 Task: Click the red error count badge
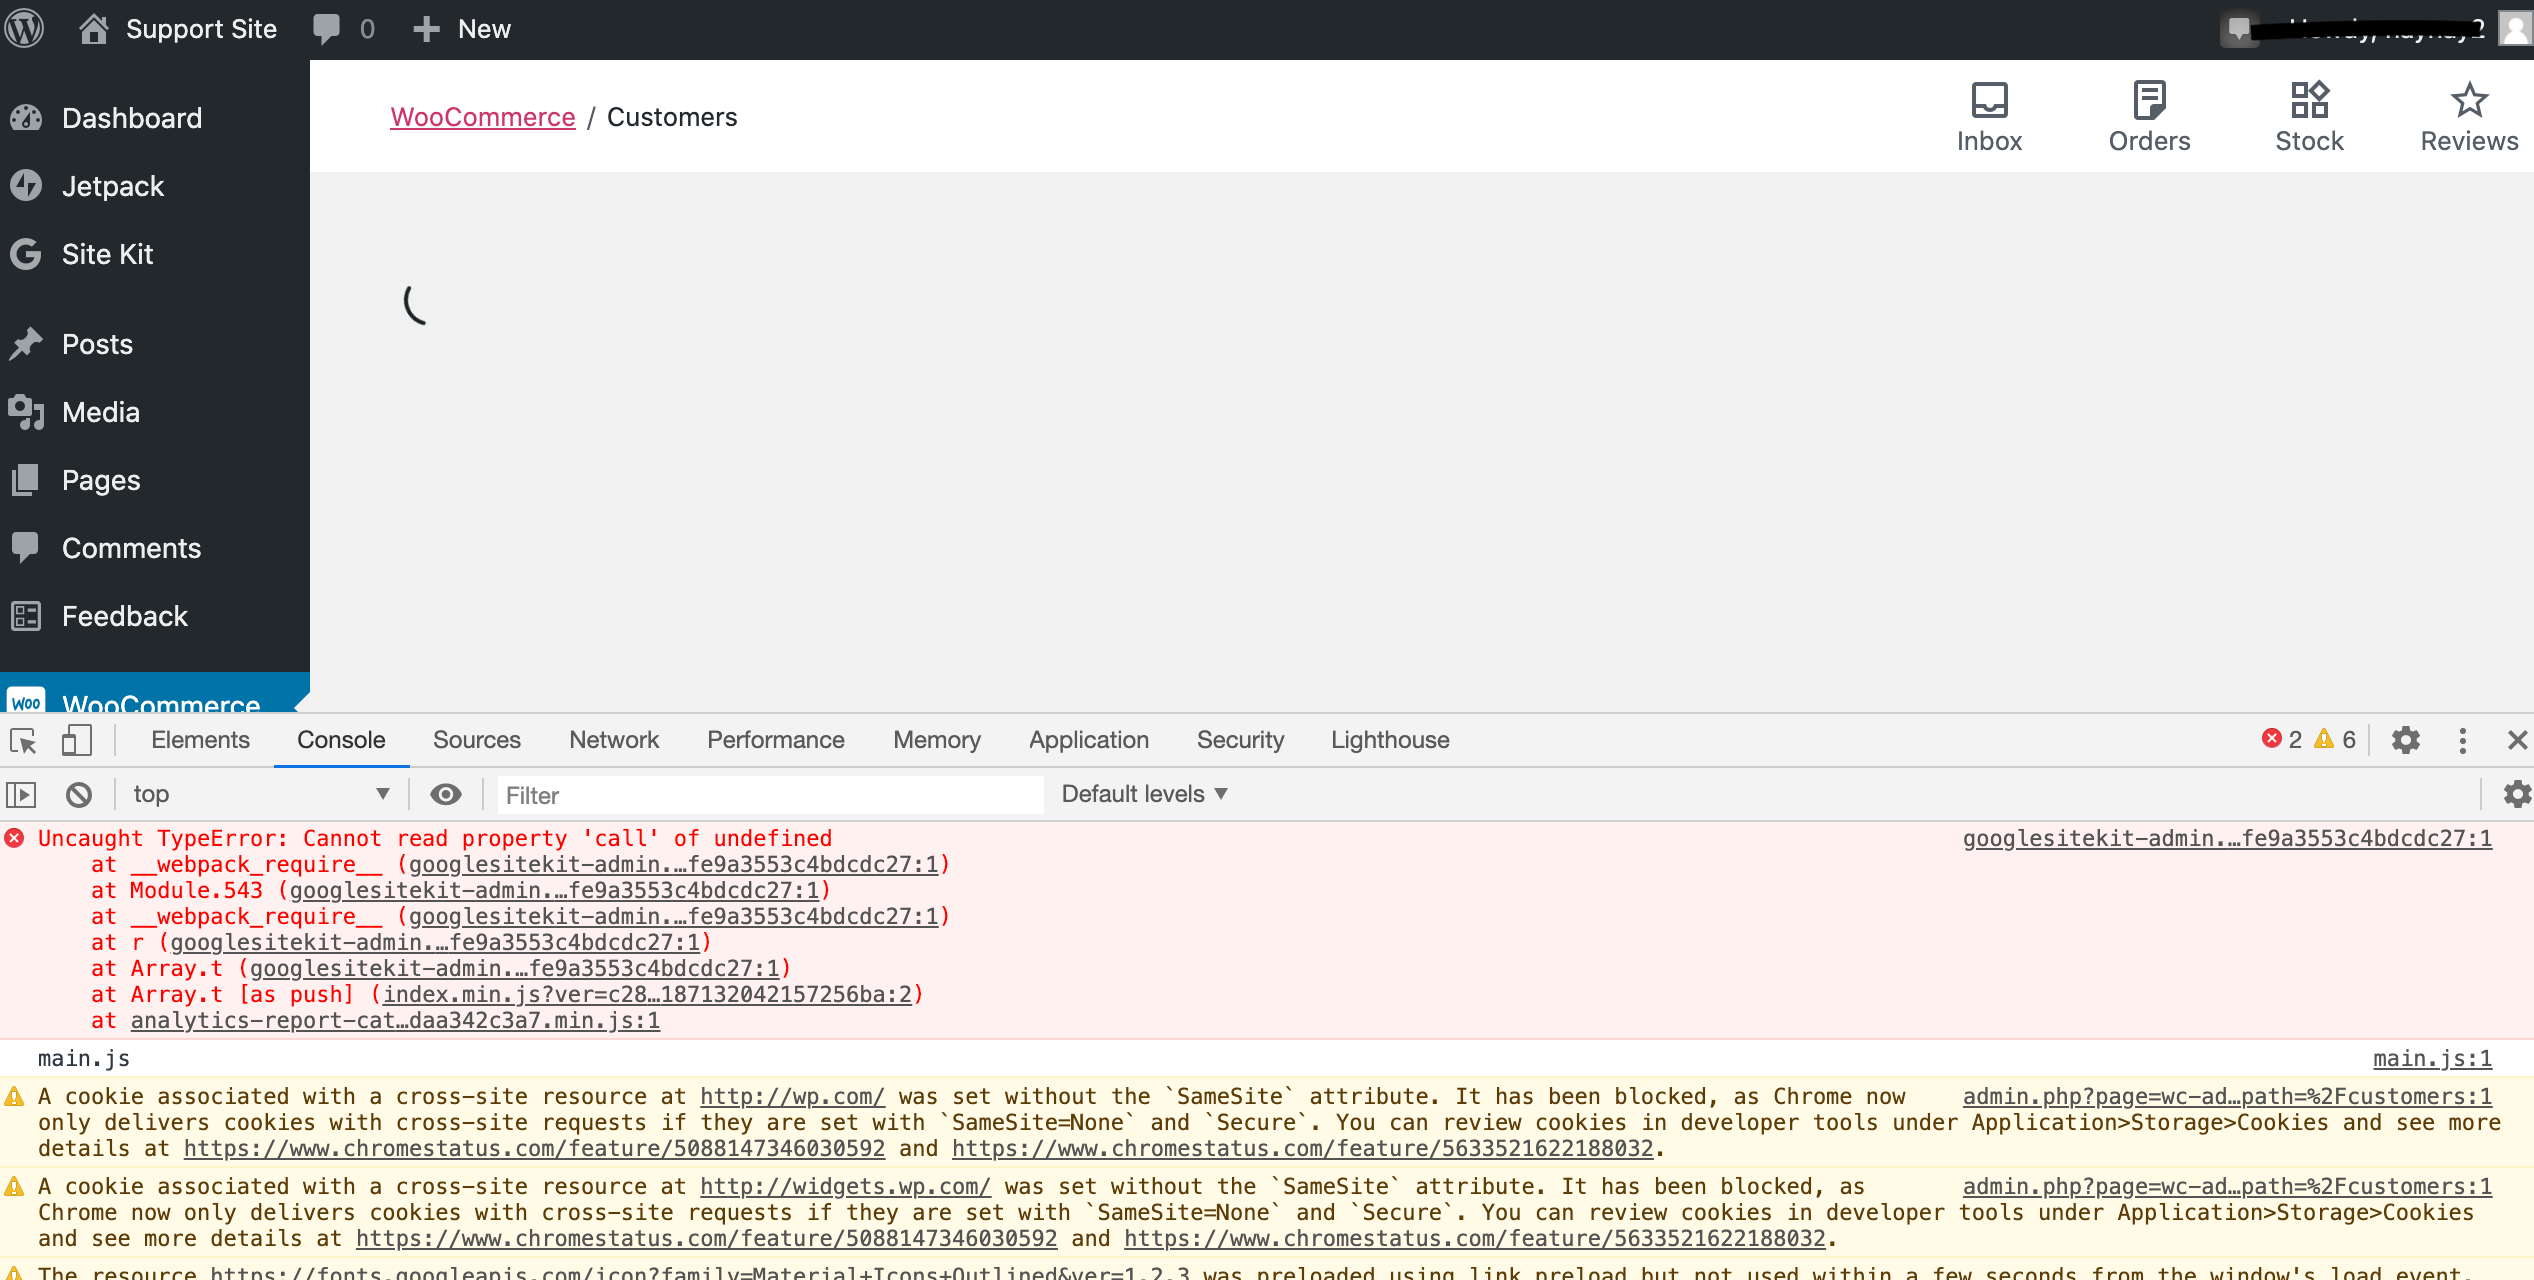click(x=2282, y=739)
